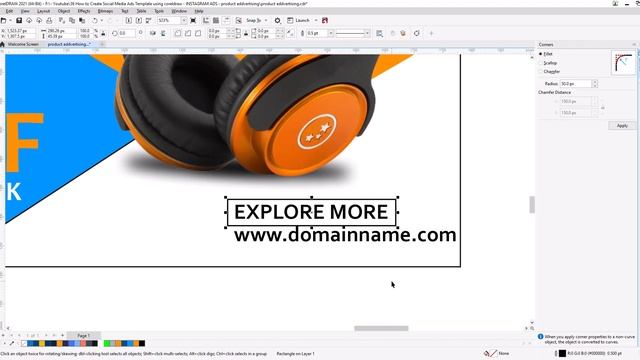Click the Paste icon in the toolbar

point(82,20)
